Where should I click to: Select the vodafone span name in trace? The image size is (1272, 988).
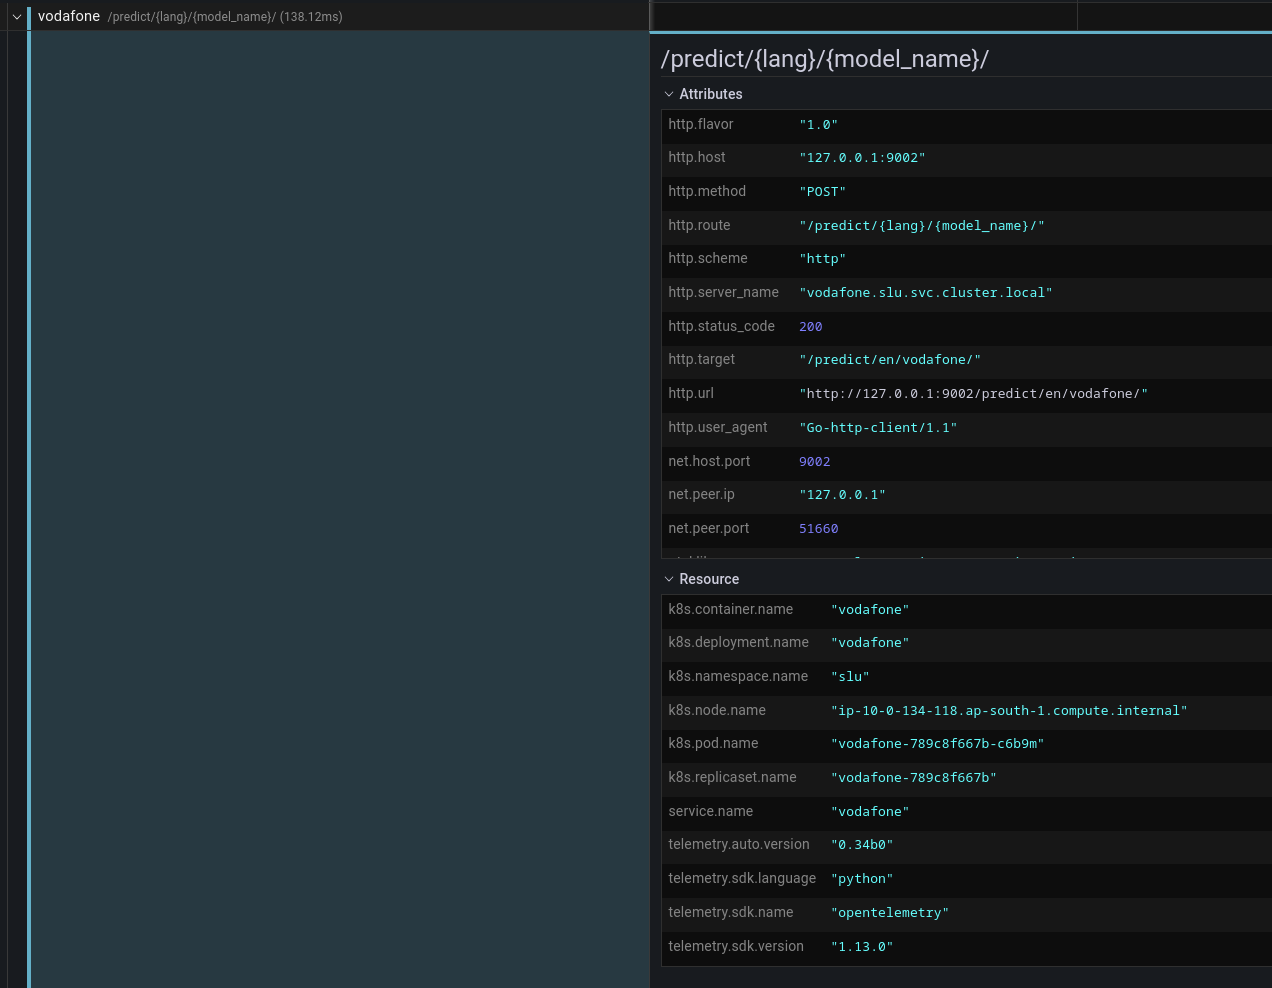point(69,16)
